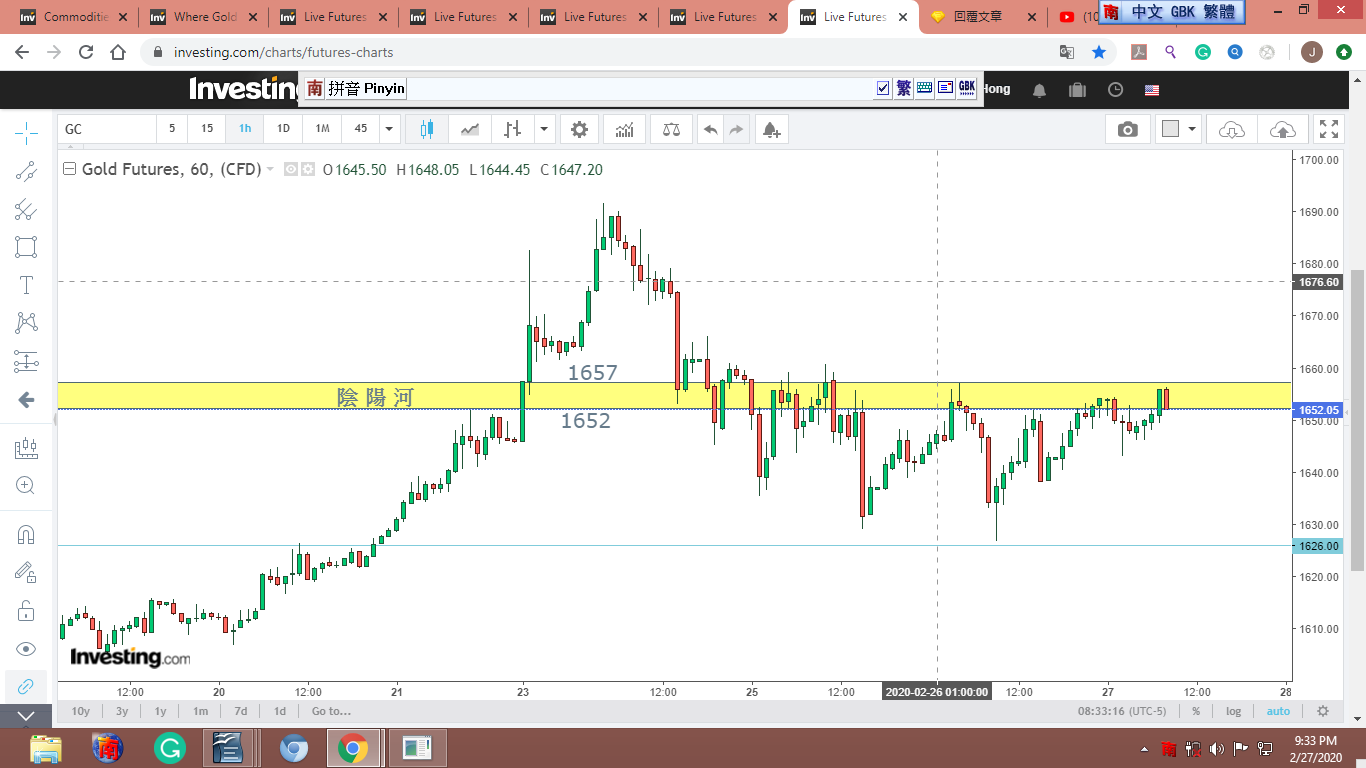Select the Text annotation tool
The height and width of the screenshot is (768, 1366).
[x=26, y=285]
